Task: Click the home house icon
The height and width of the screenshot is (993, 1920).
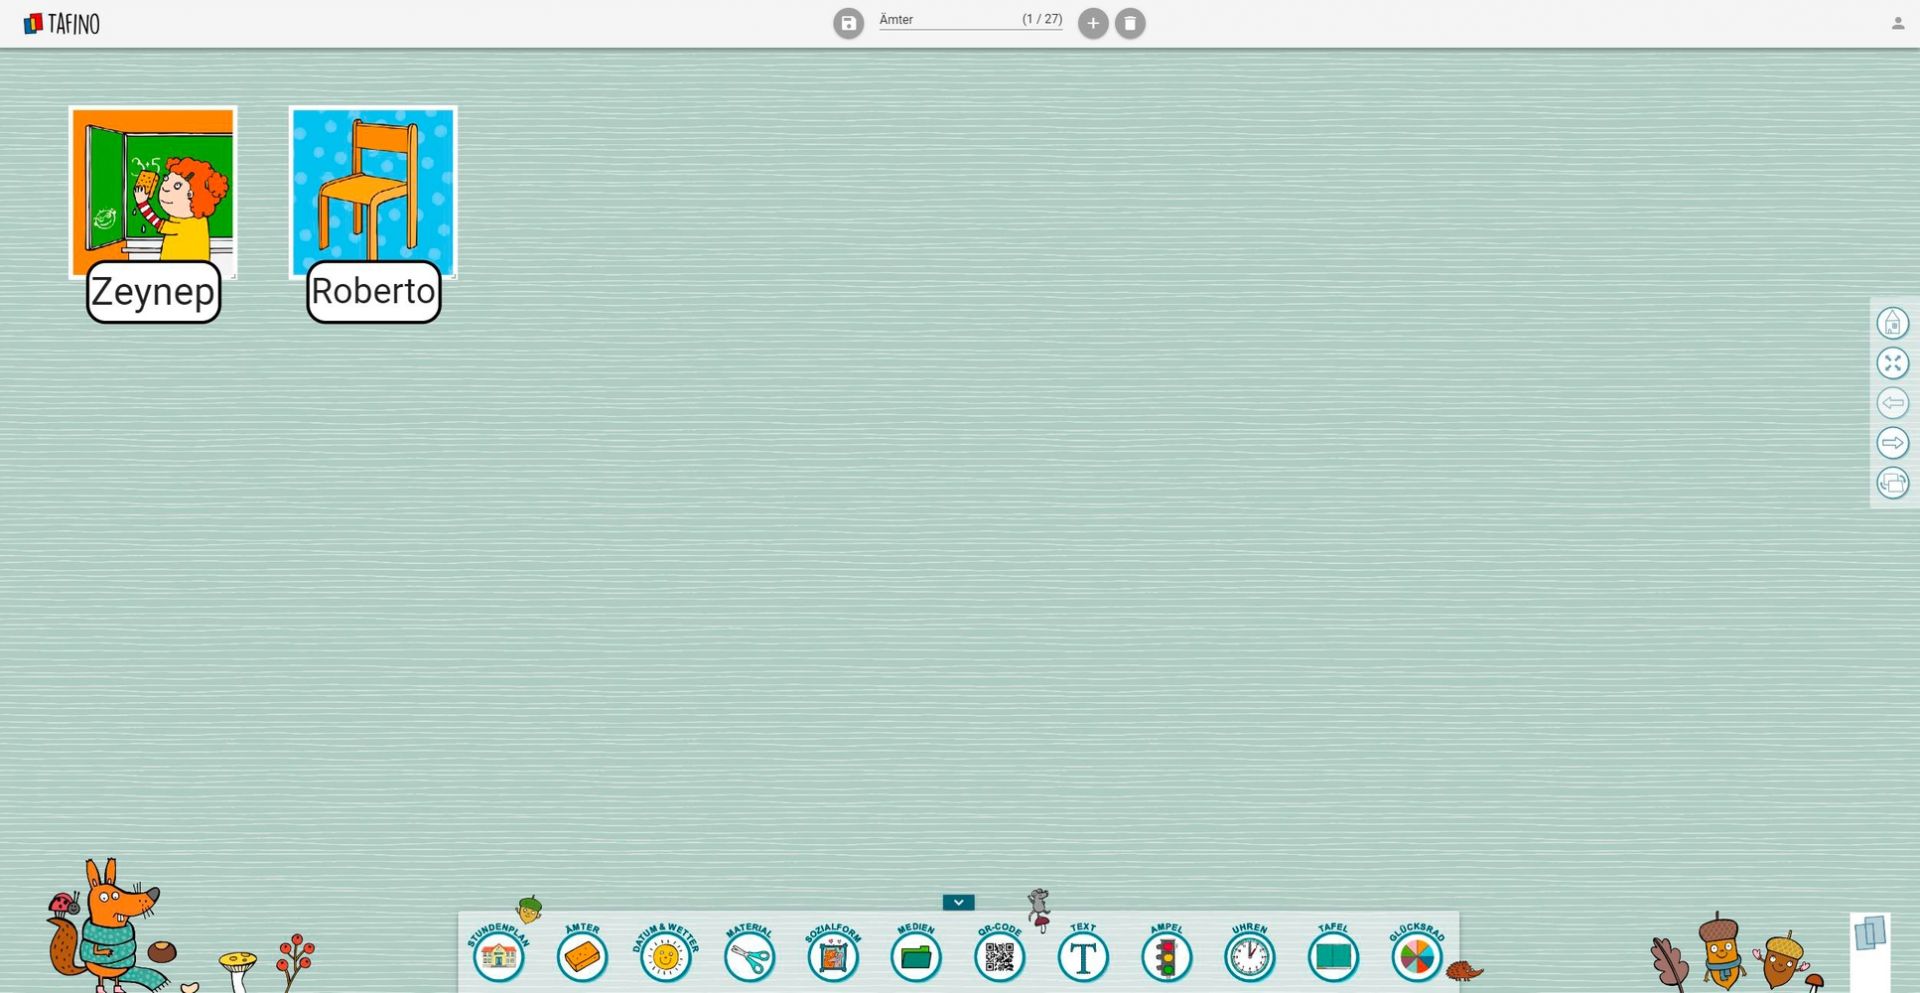Action: coord(1892,323)
